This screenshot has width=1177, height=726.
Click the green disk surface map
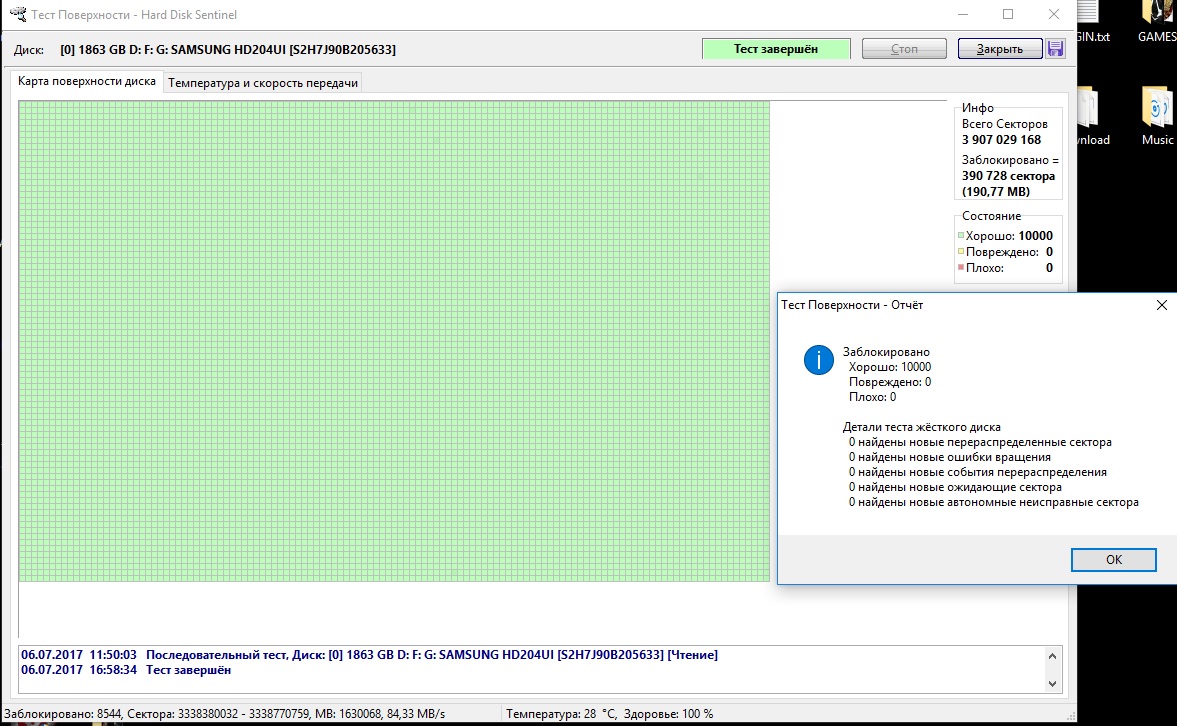[394, 341]
